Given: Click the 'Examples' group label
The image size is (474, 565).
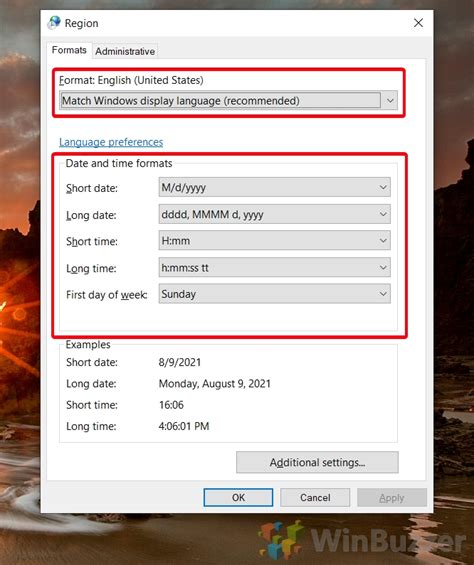Looking at the screenshot, I should coord(88,344).
